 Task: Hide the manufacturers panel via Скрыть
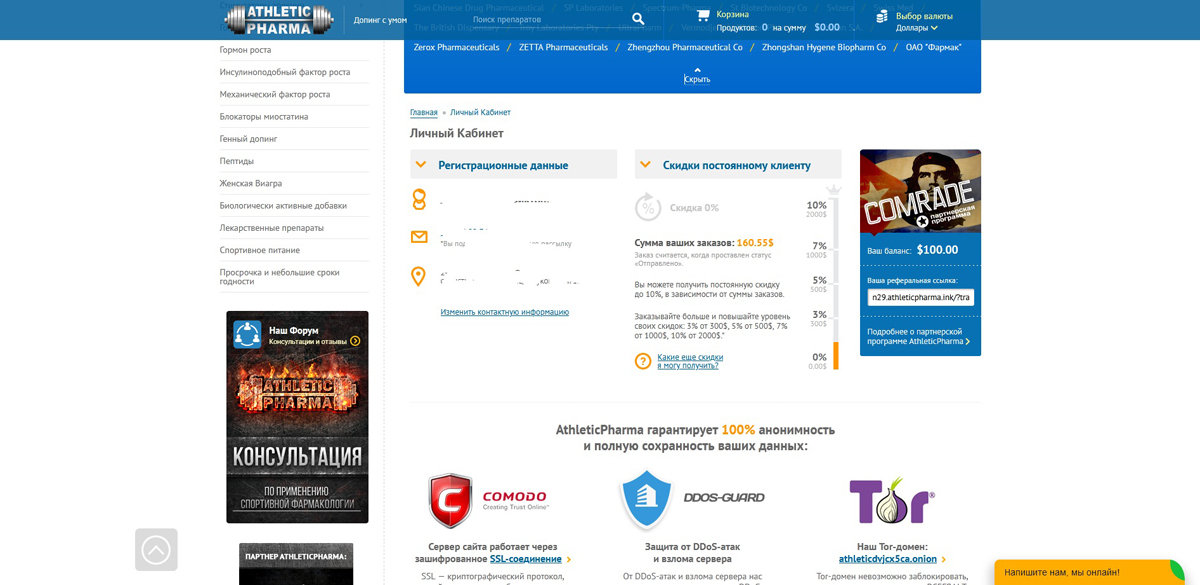[x=696, y=79]
